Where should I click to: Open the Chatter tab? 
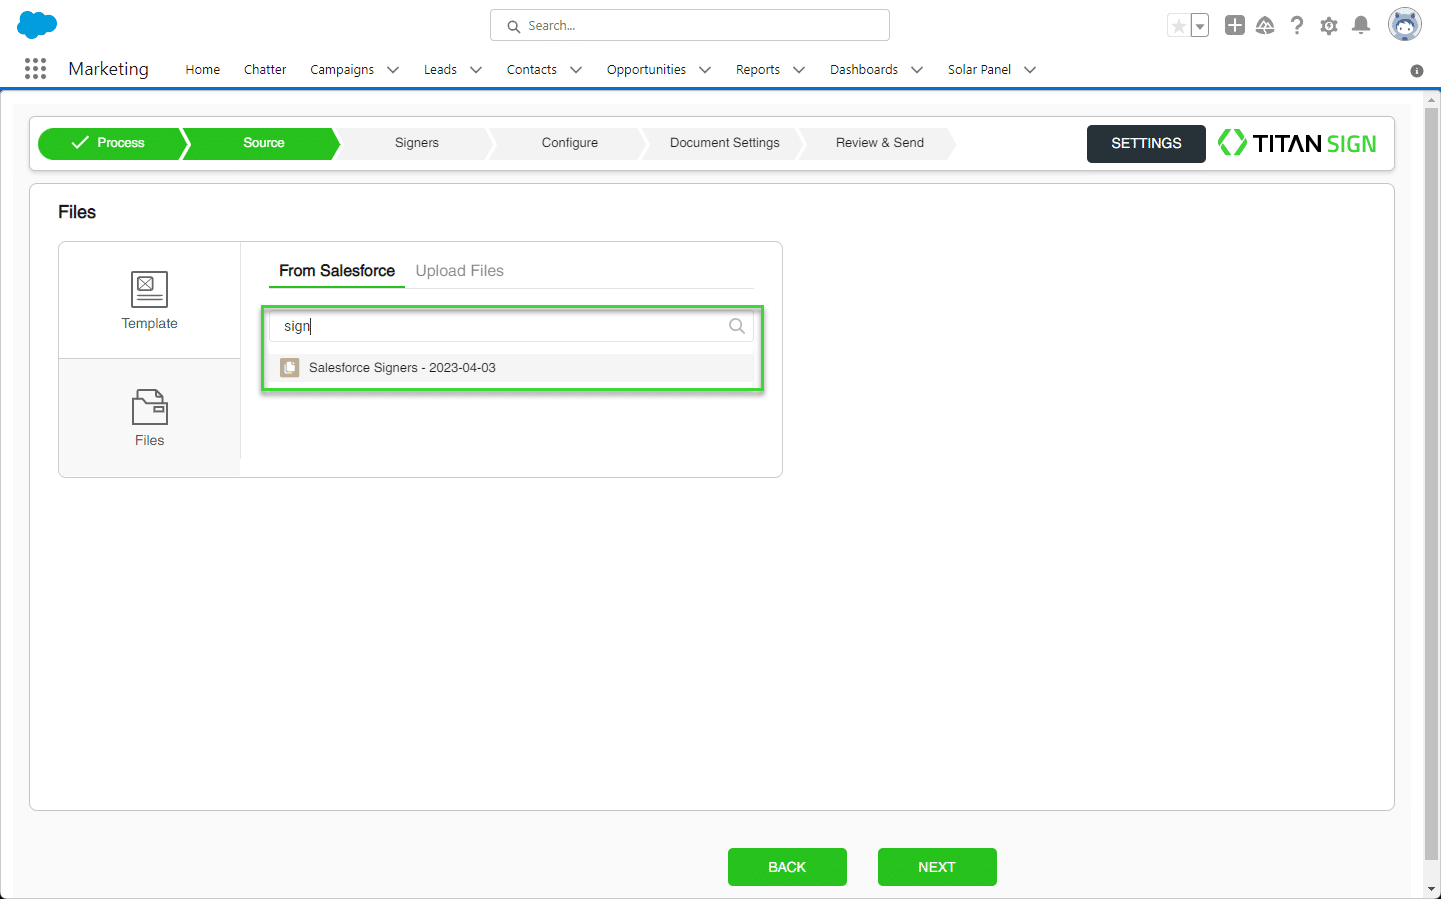pyautogui.click(x=265, y=69)
